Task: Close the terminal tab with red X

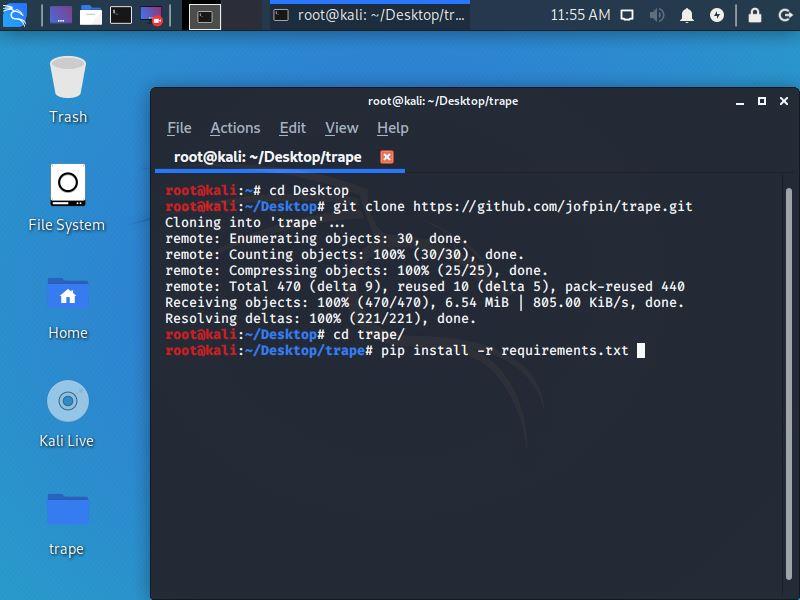Action: click(x=387, y=157)
